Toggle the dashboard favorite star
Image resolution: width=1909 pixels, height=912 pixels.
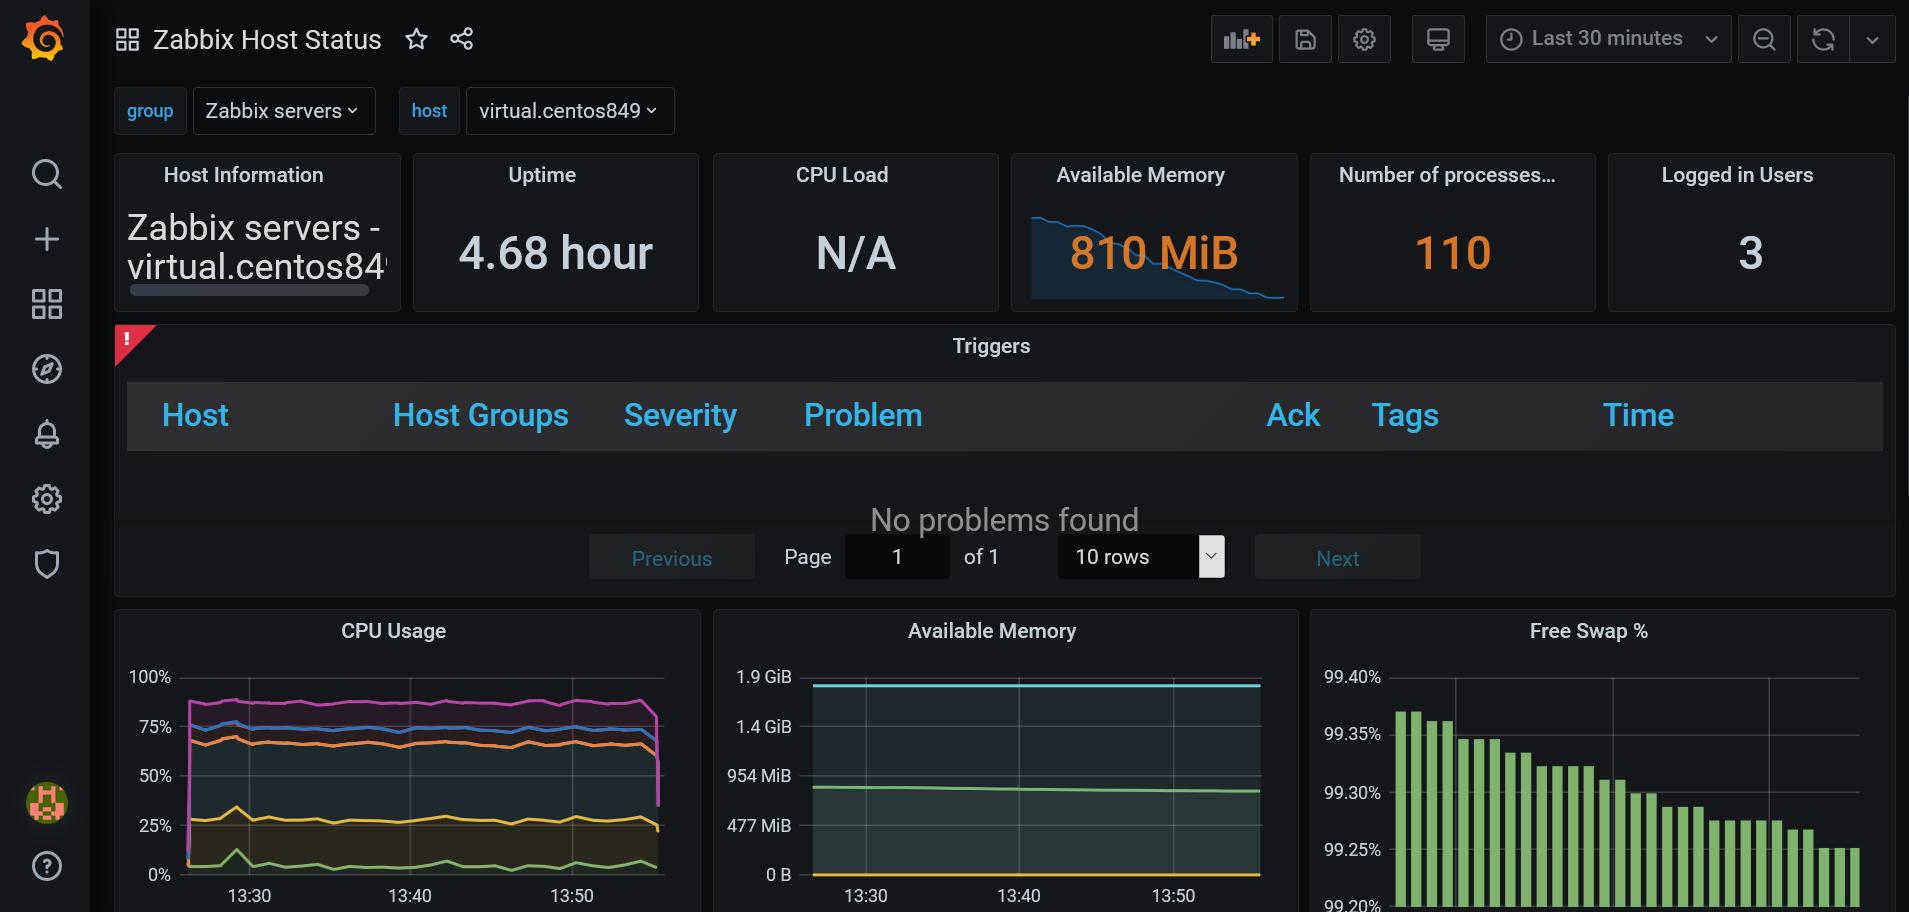pyautogui.click(x=416, y=39)
